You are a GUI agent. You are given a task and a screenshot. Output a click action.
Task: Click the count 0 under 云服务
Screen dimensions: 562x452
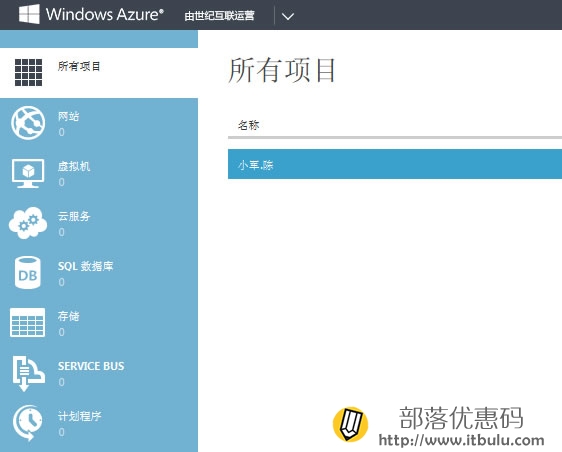tap(62, 232)
